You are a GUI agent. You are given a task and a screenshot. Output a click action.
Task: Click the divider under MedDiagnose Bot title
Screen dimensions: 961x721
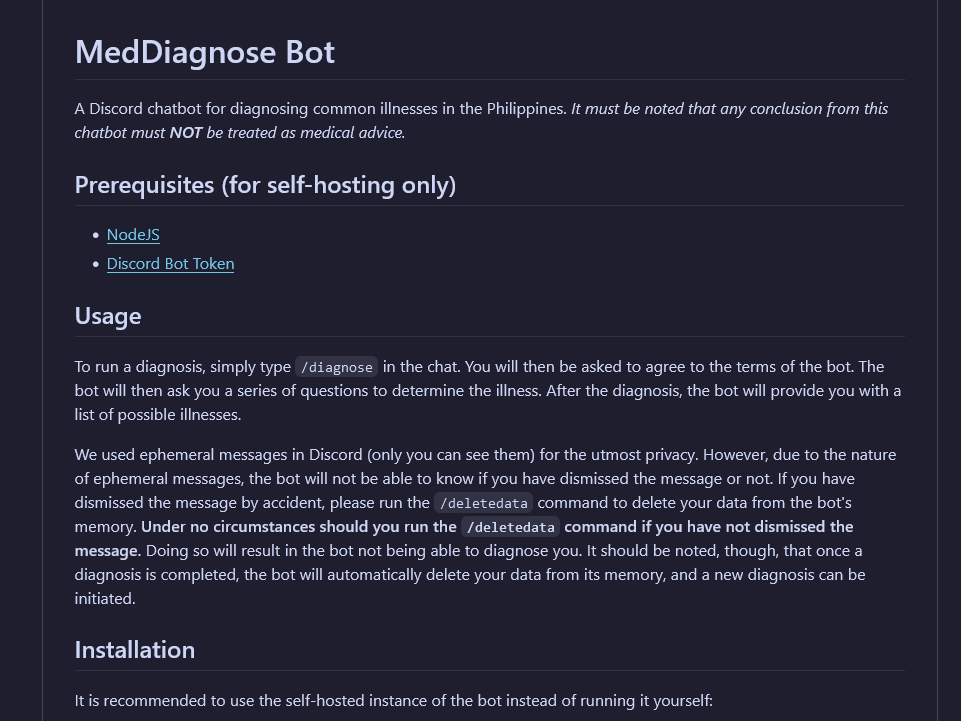pyautogui.click(x=488, y=77)
